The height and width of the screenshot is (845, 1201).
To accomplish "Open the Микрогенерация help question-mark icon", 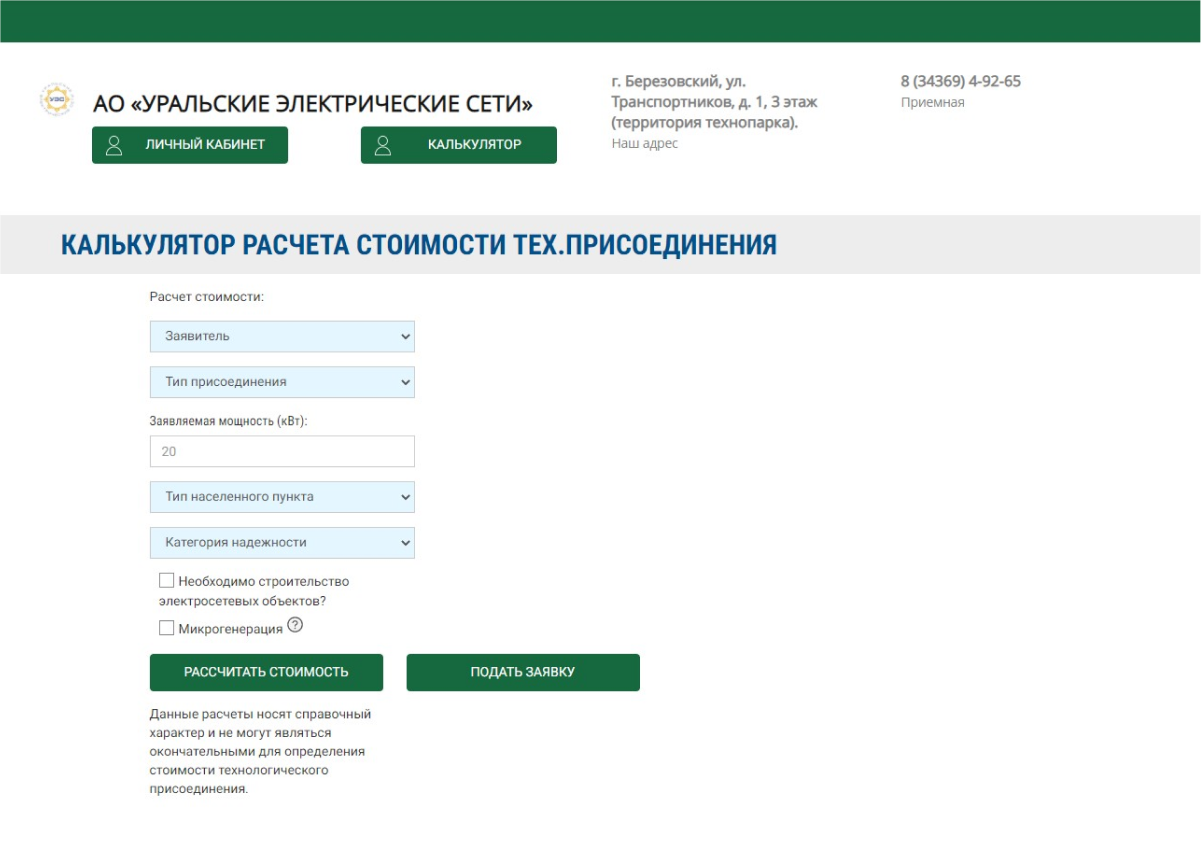I will point(295,626).
